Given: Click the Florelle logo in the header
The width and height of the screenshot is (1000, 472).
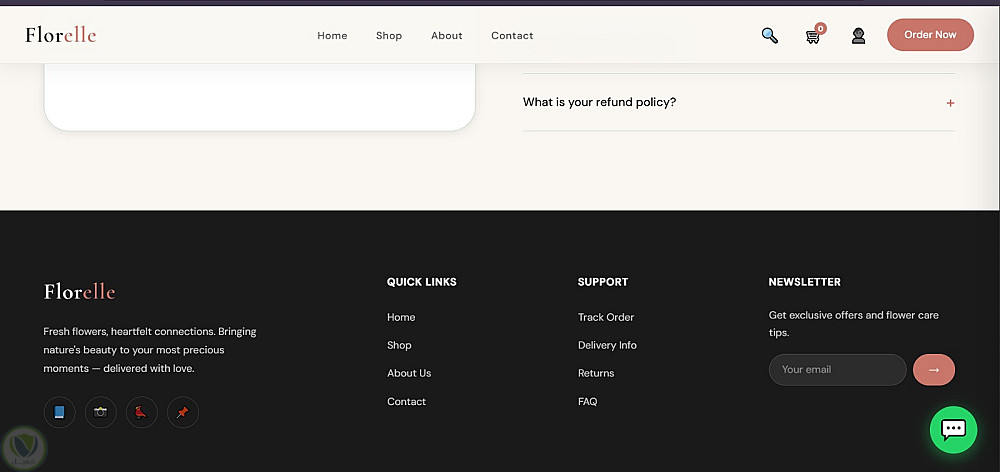Looking at the screenshot, I should click(x=61, y=35).
